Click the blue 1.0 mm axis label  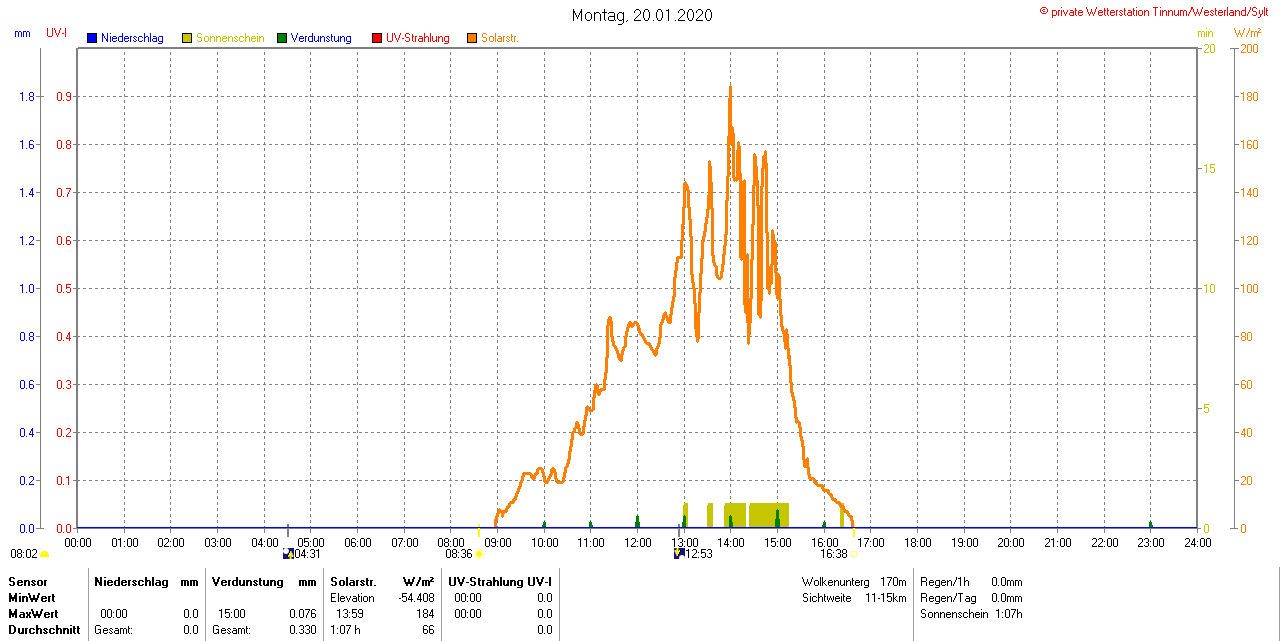click(x=27, y=289)
